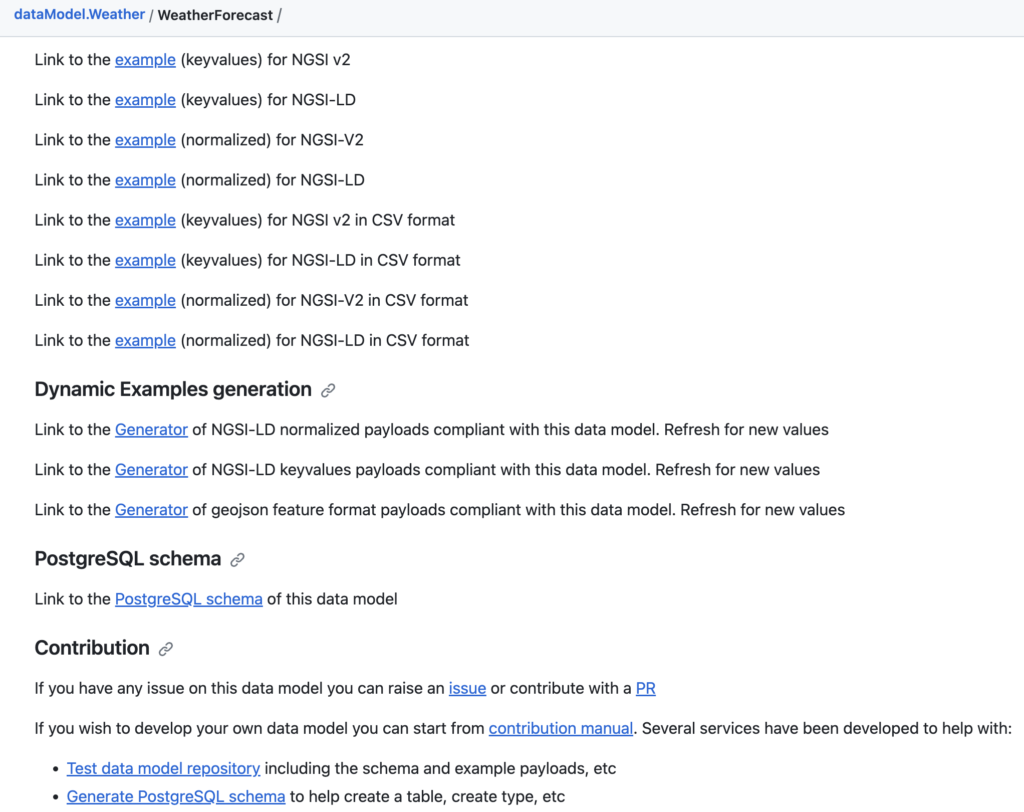Select WeatherForecast in the breadcrumb path
Viewport: 1024px width, 812px height.
(215, 15)
